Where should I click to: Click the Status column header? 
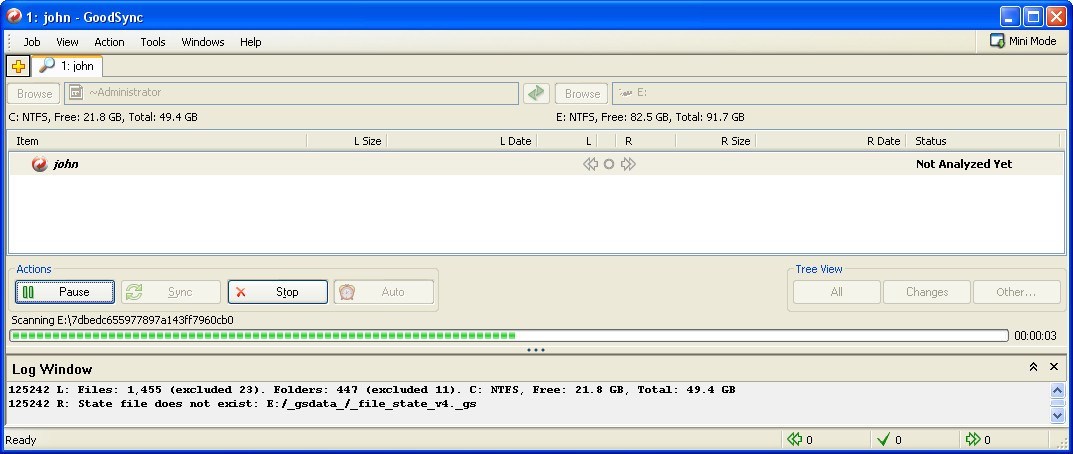click(x=983, y=141)
